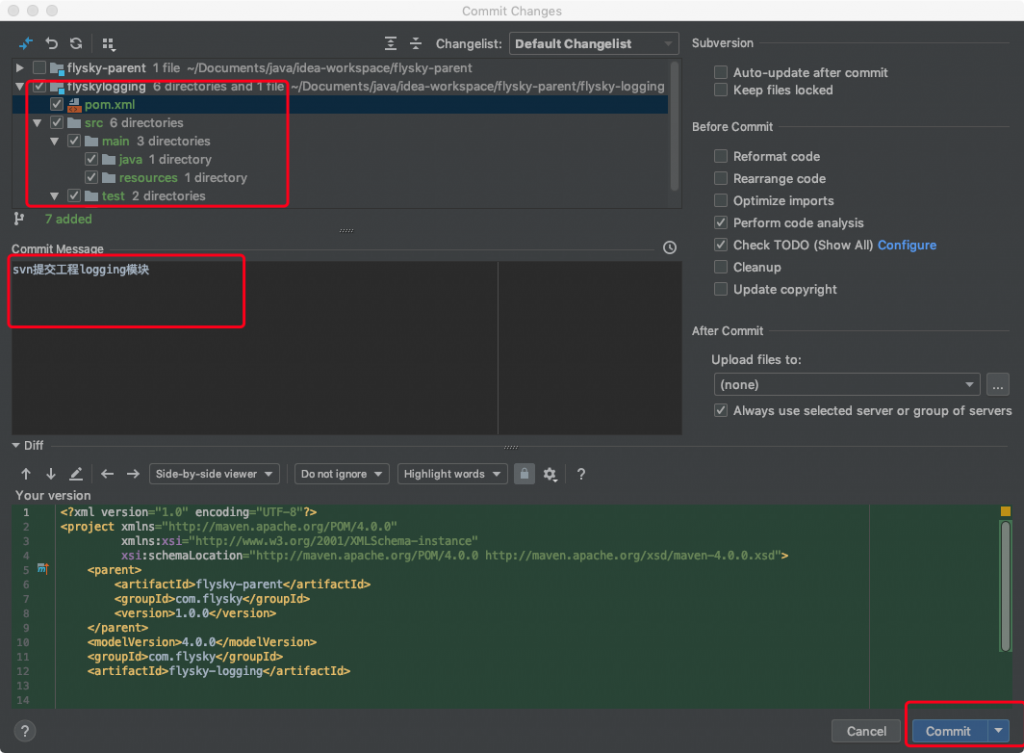Open diff settings gear icon

(550, 474)
